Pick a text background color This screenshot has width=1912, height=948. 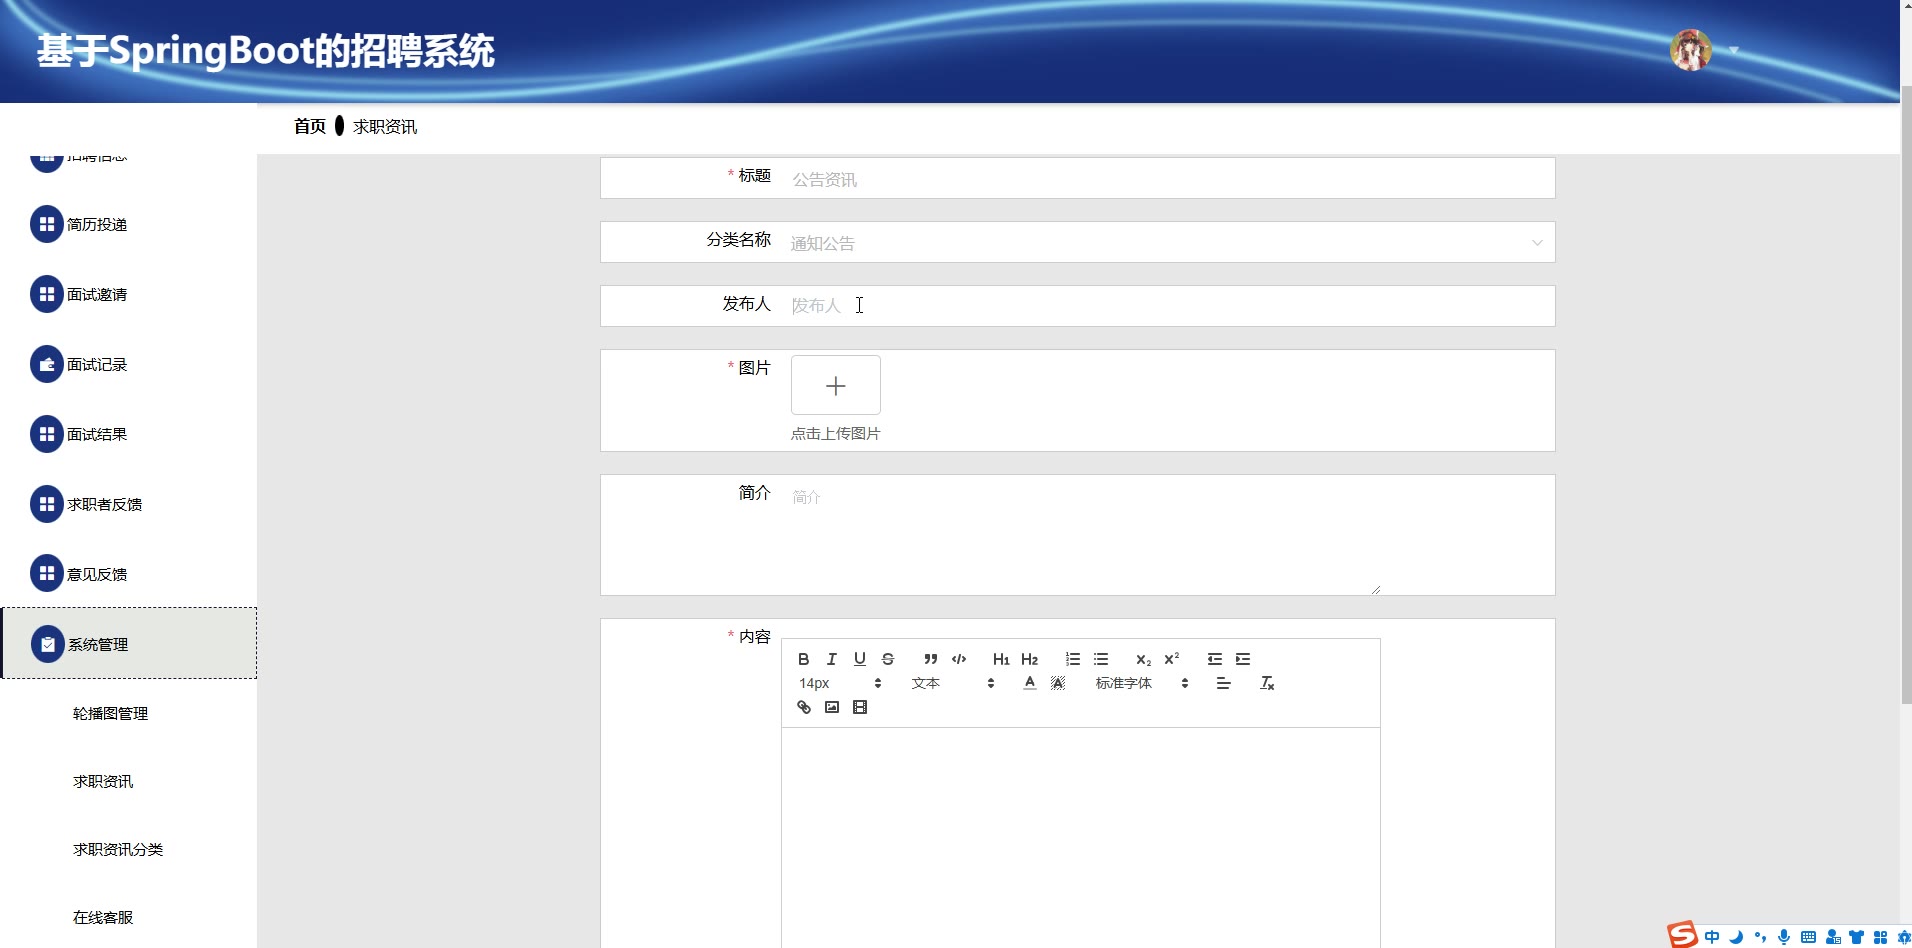tap(1058, 683)
